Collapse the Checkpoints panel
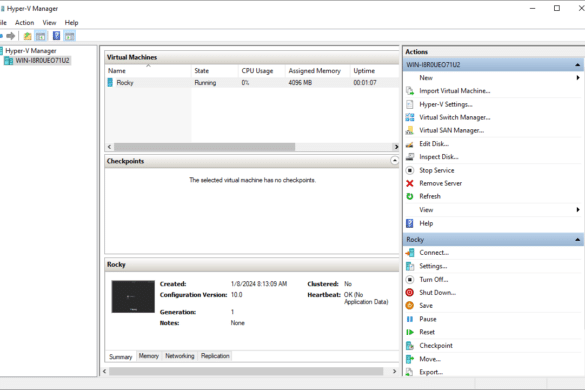The height and width of the screenshot is (390, 585). click(394, 161)
